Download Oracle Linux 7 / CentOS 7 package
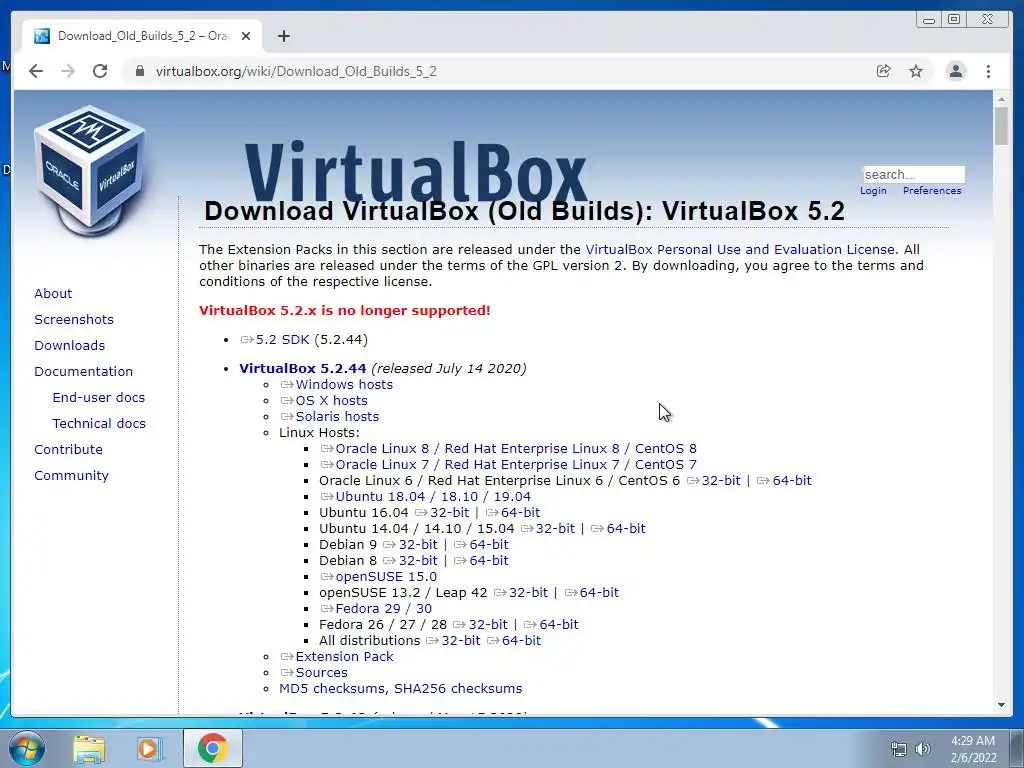Screen dimensions: 1024x768 coord(515,464)
